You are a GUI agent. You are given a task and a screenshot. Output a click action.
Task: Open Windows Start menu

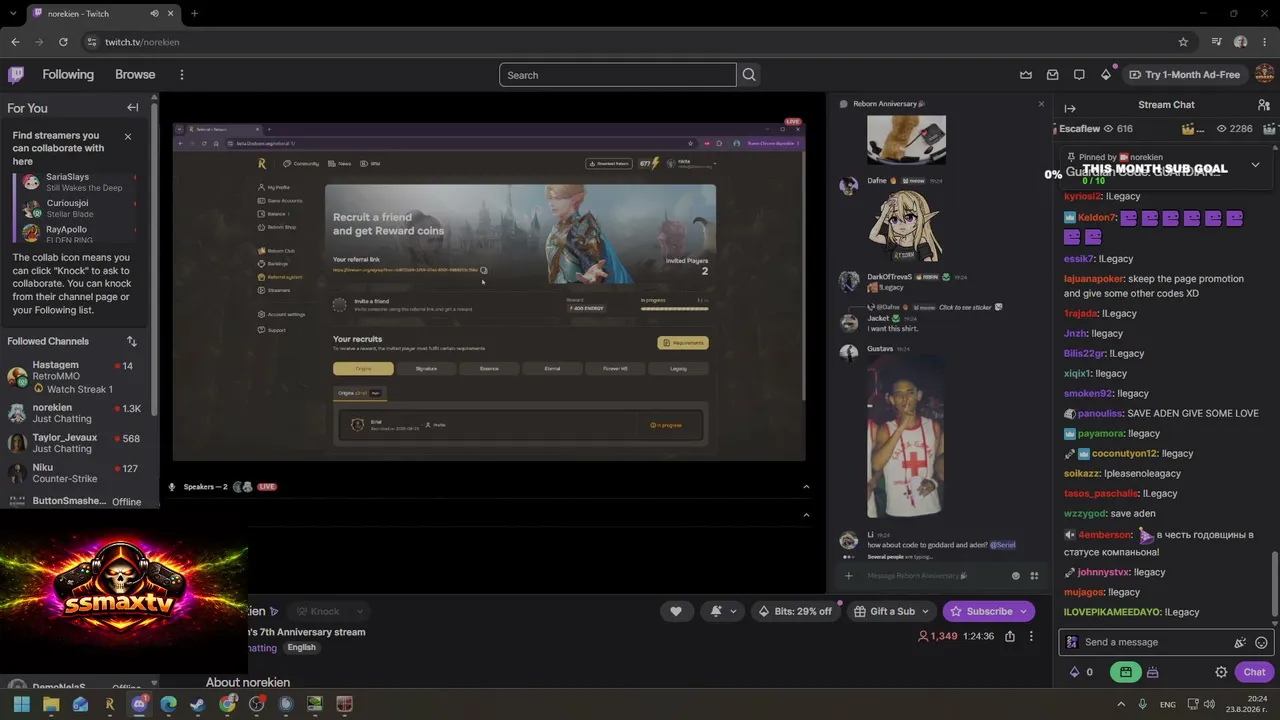click(x=22, y=704)
